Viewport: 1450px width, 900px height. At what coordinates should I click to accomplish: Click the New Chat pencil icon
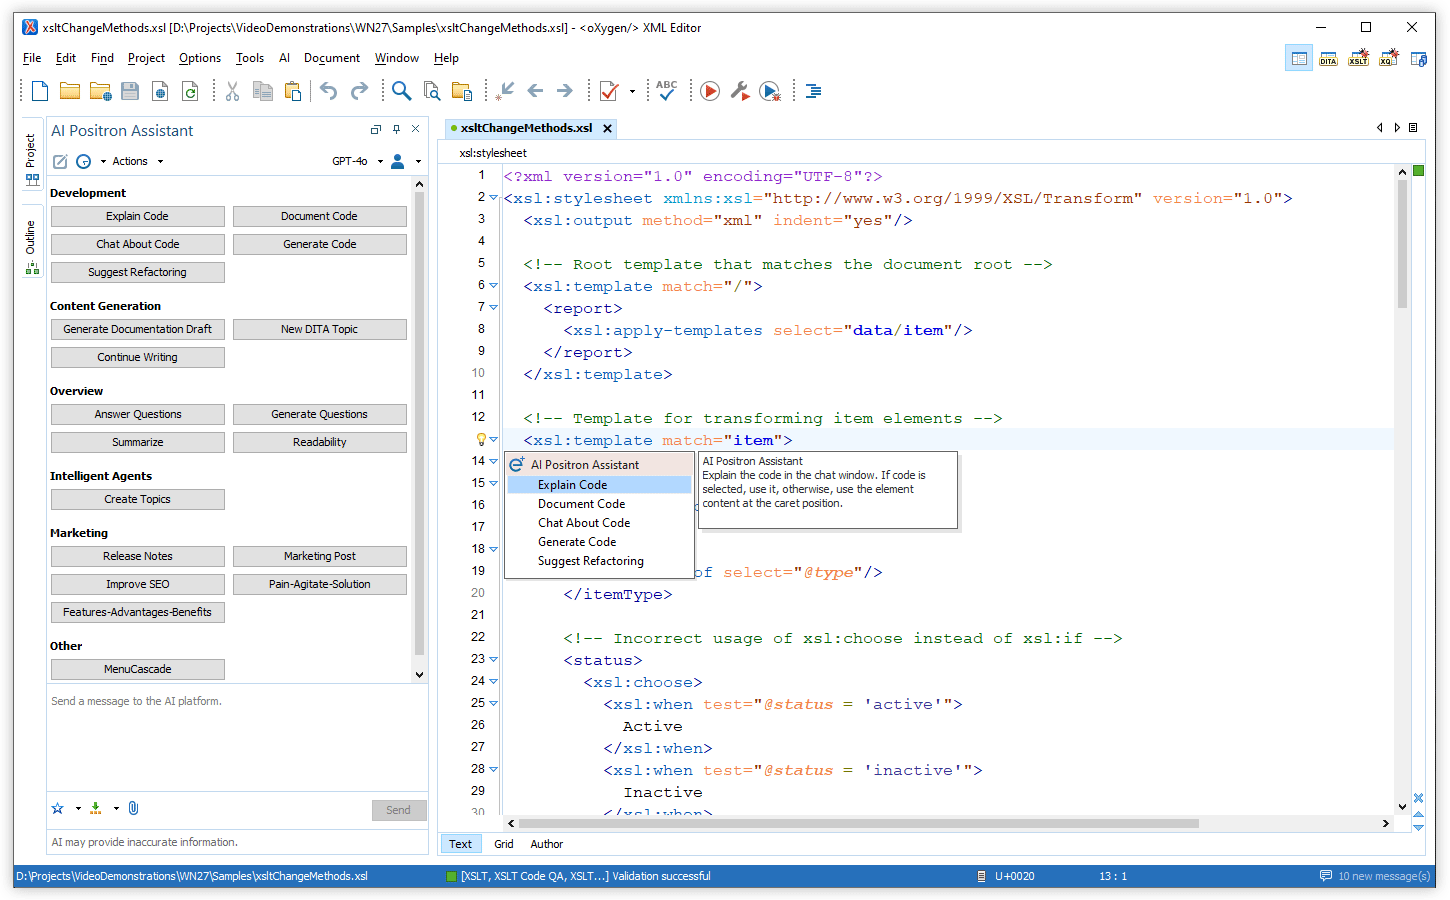[60, 161]
